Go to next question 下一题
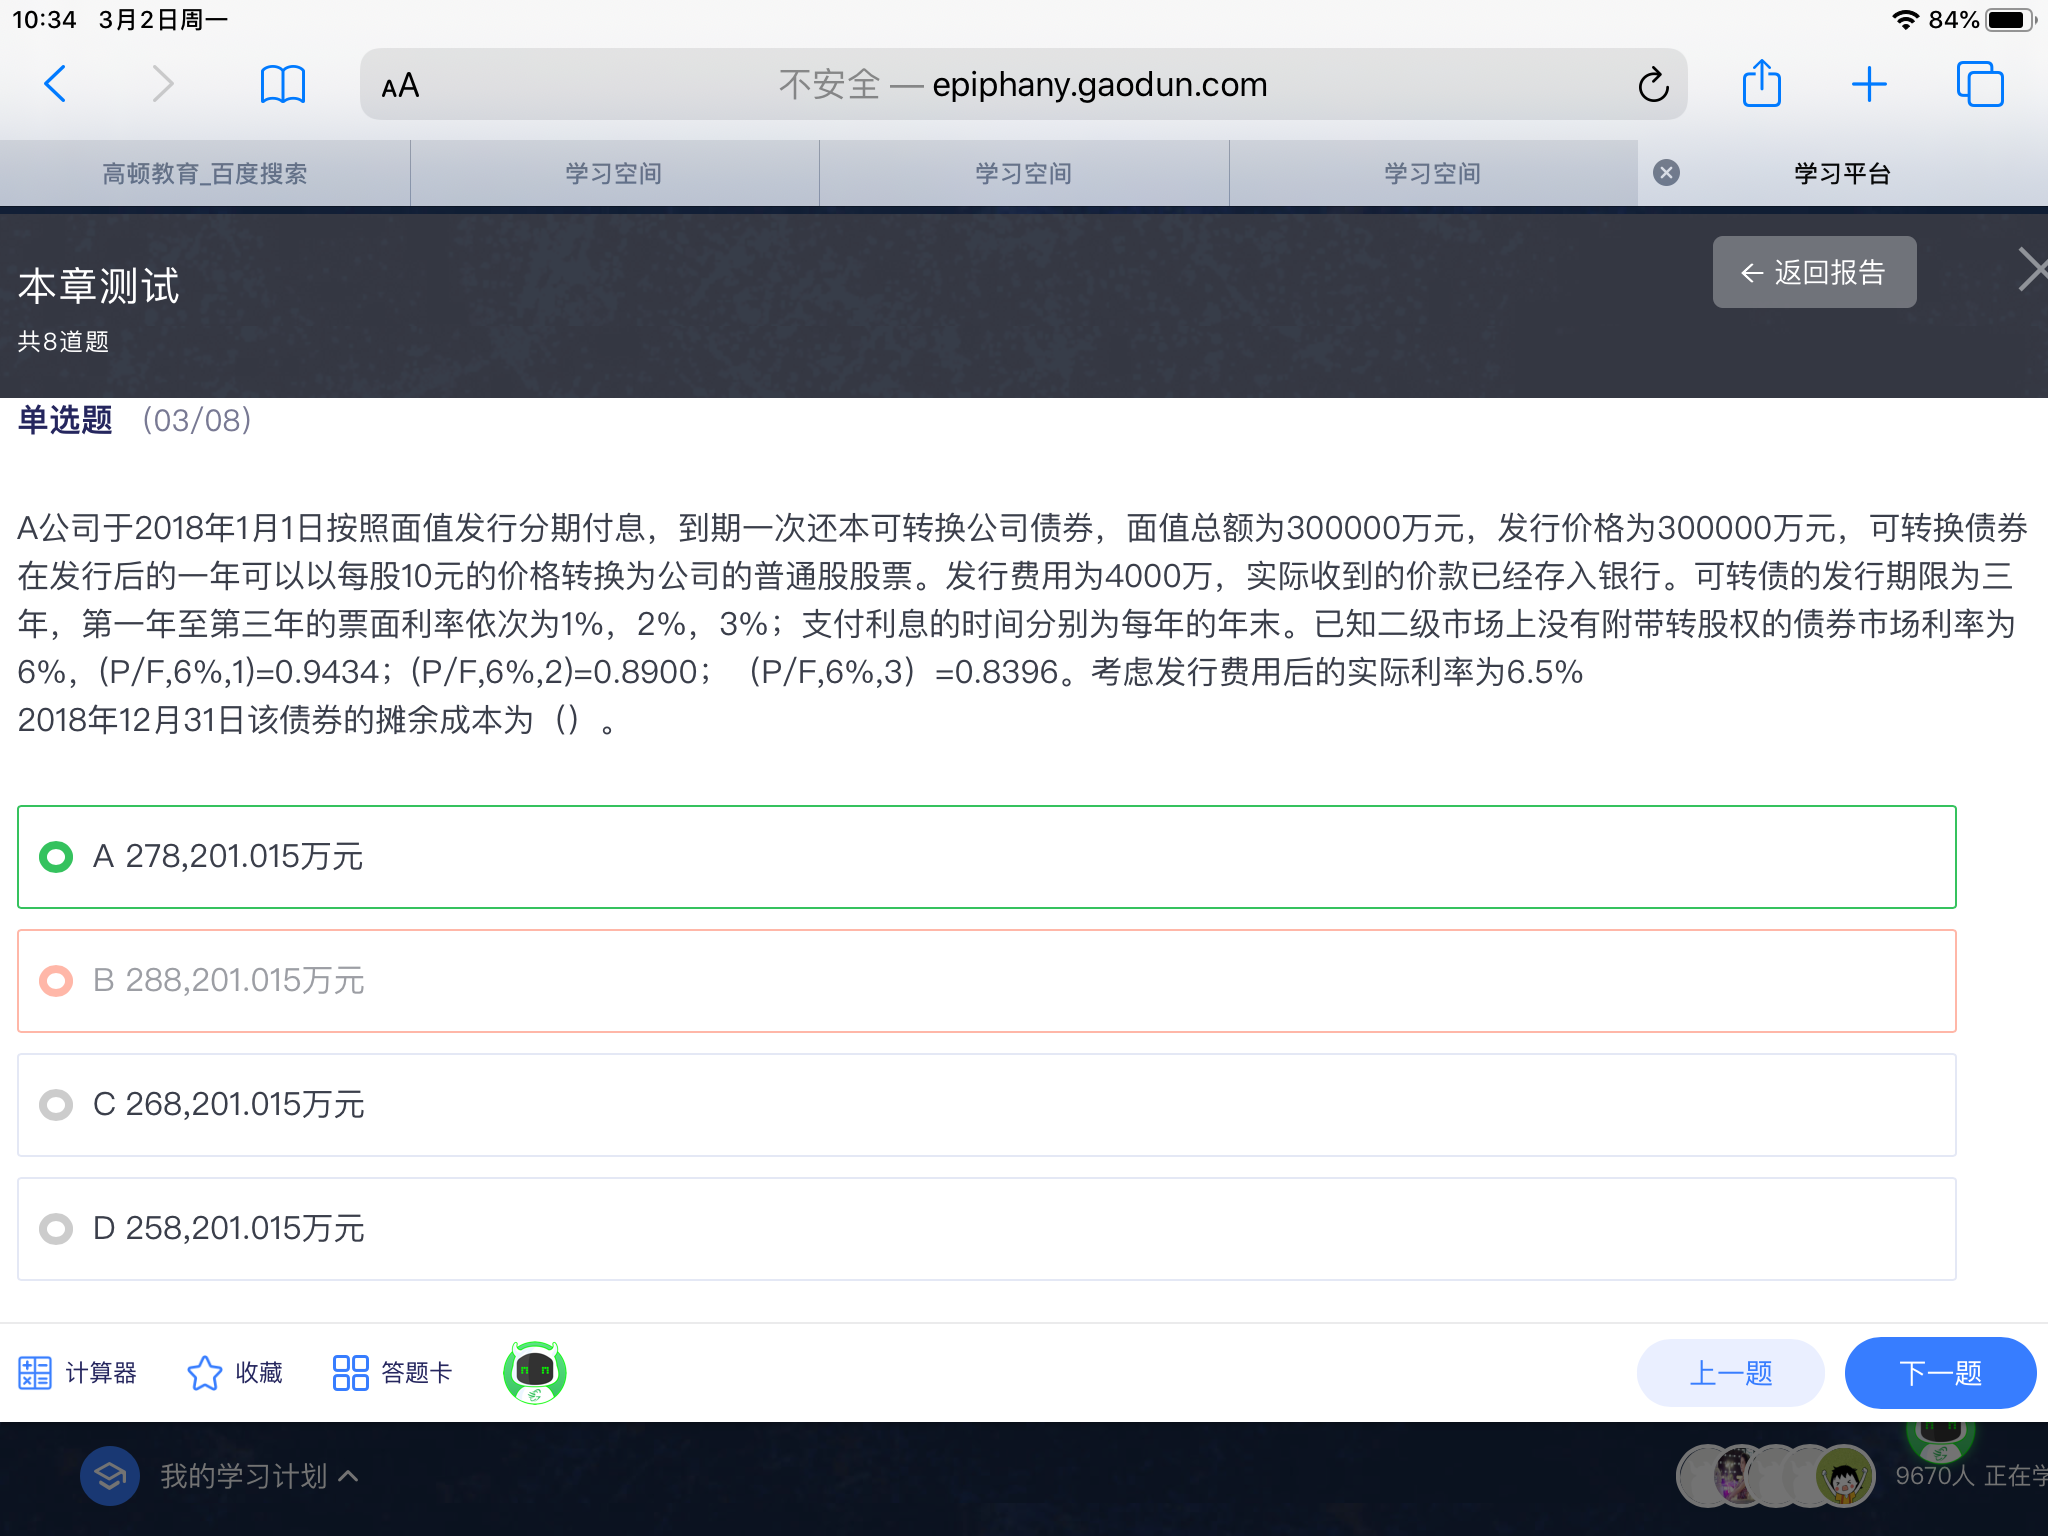The height and width of the screenshot is (1536, 2048). [x=1940, y=1373]
